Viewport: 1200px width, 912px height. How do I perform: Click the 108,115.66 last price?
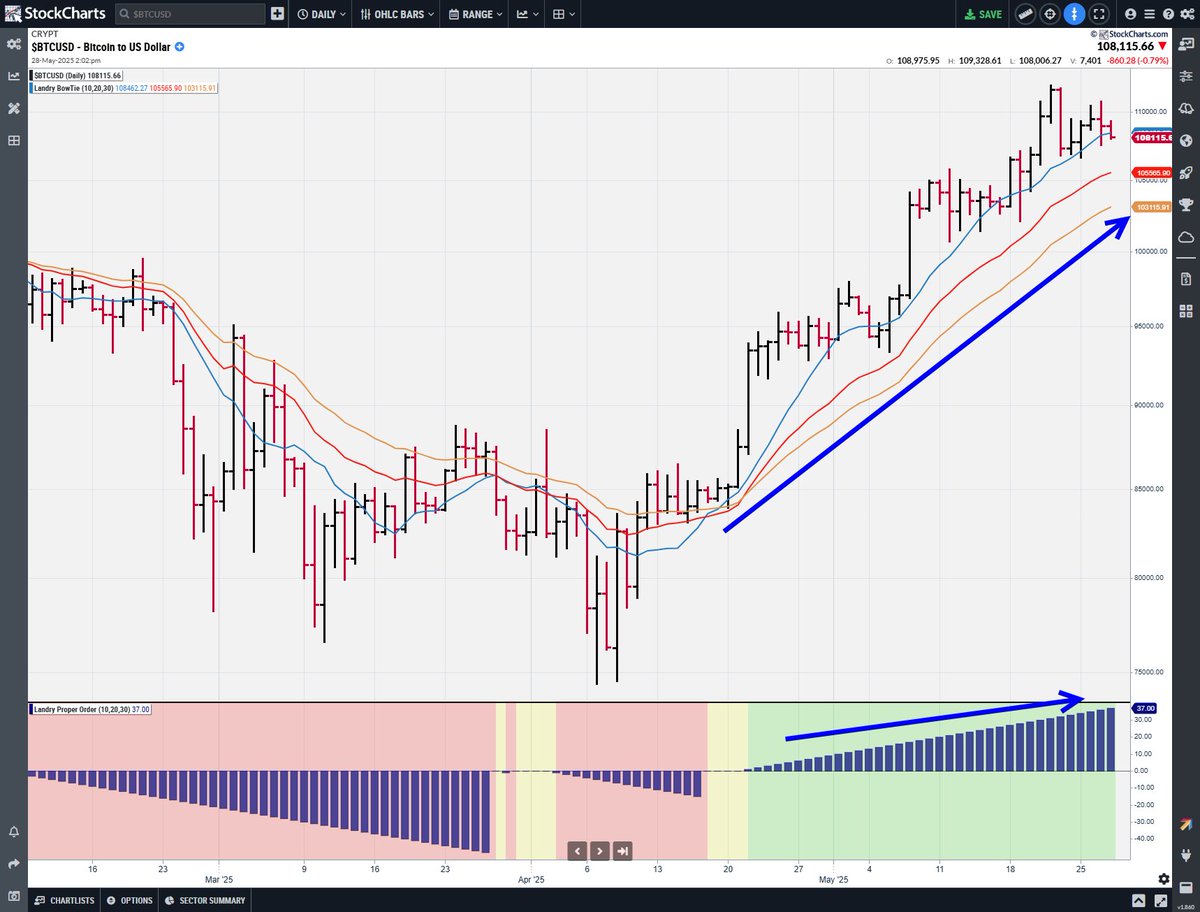1125,47
